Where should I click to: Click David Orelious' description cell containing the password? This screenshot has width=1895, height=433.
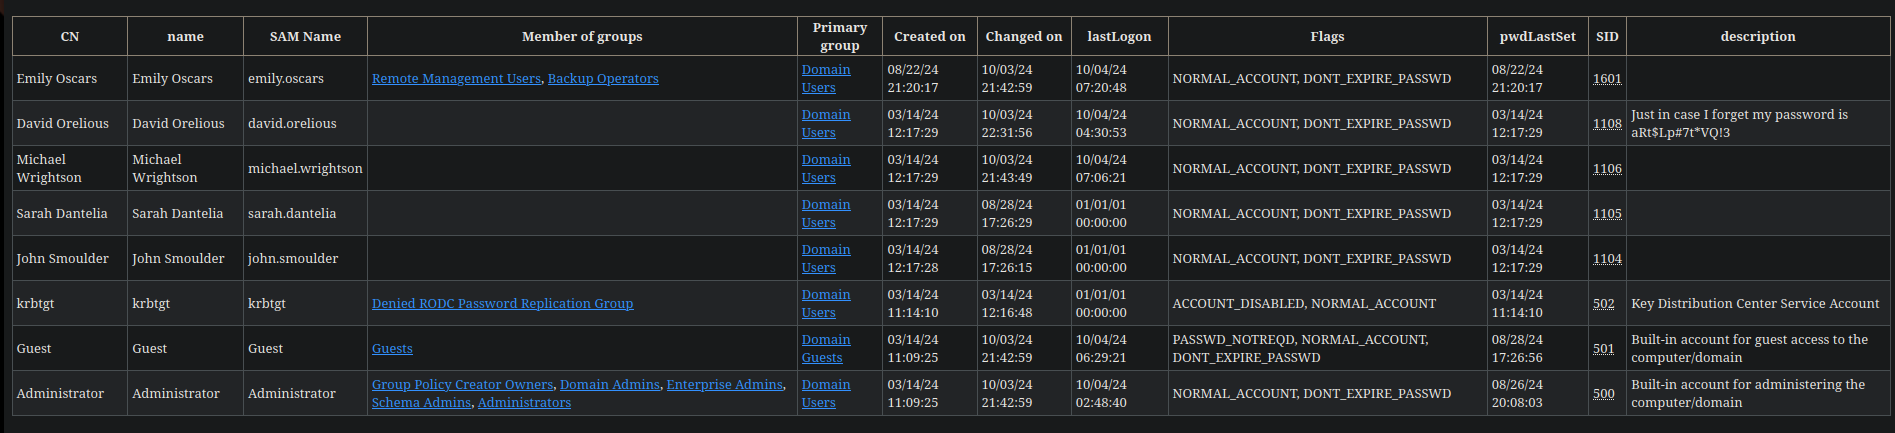(1738, 124)
